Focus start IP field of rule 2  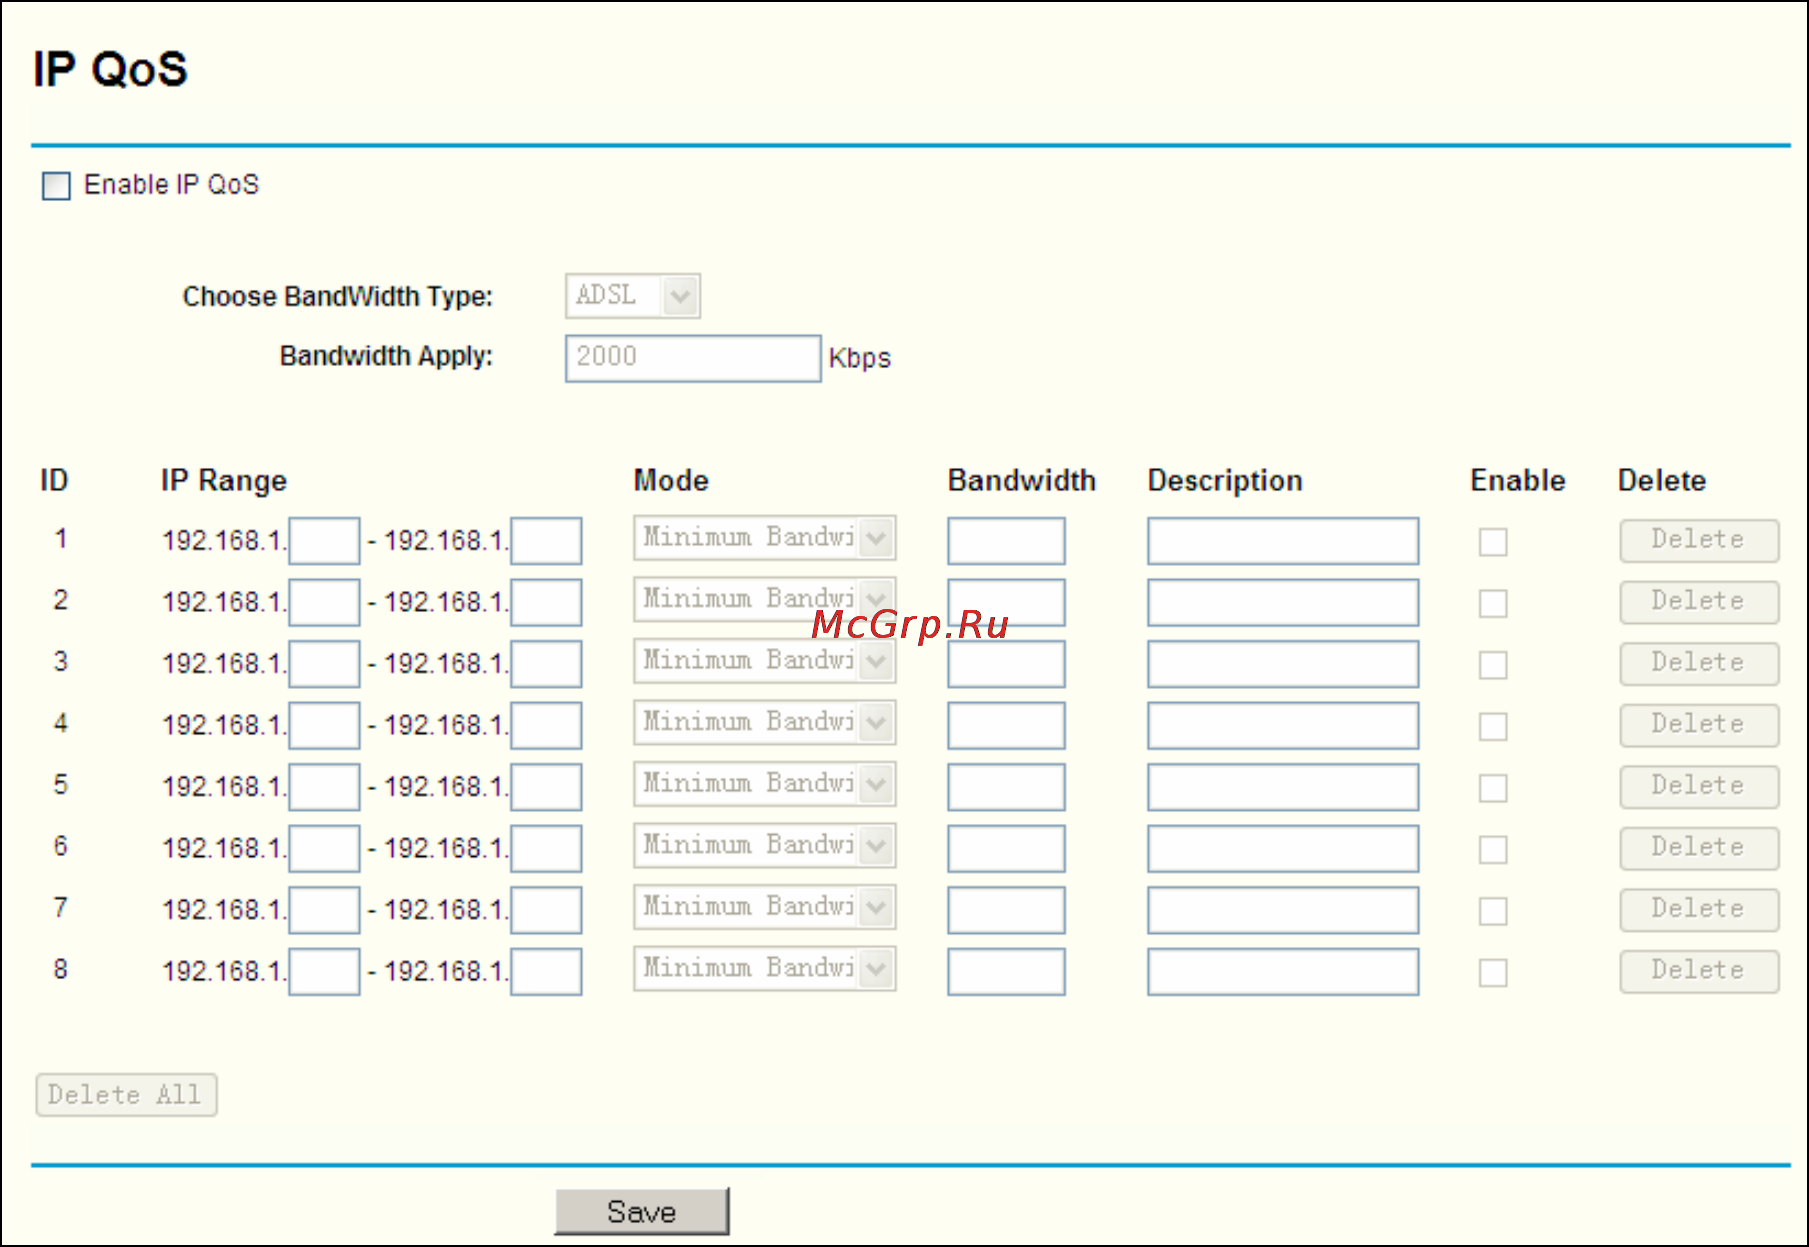point(324,603)
